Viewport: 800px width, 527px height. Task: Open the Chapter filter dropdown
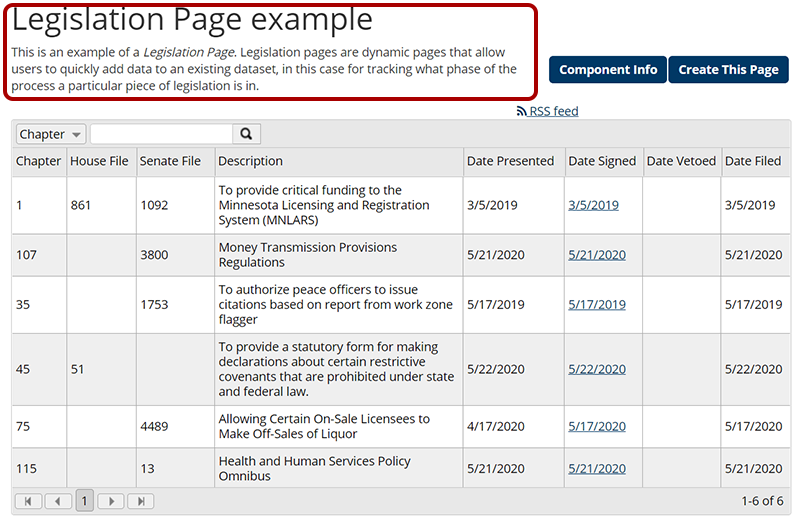[x=50, y=134]
